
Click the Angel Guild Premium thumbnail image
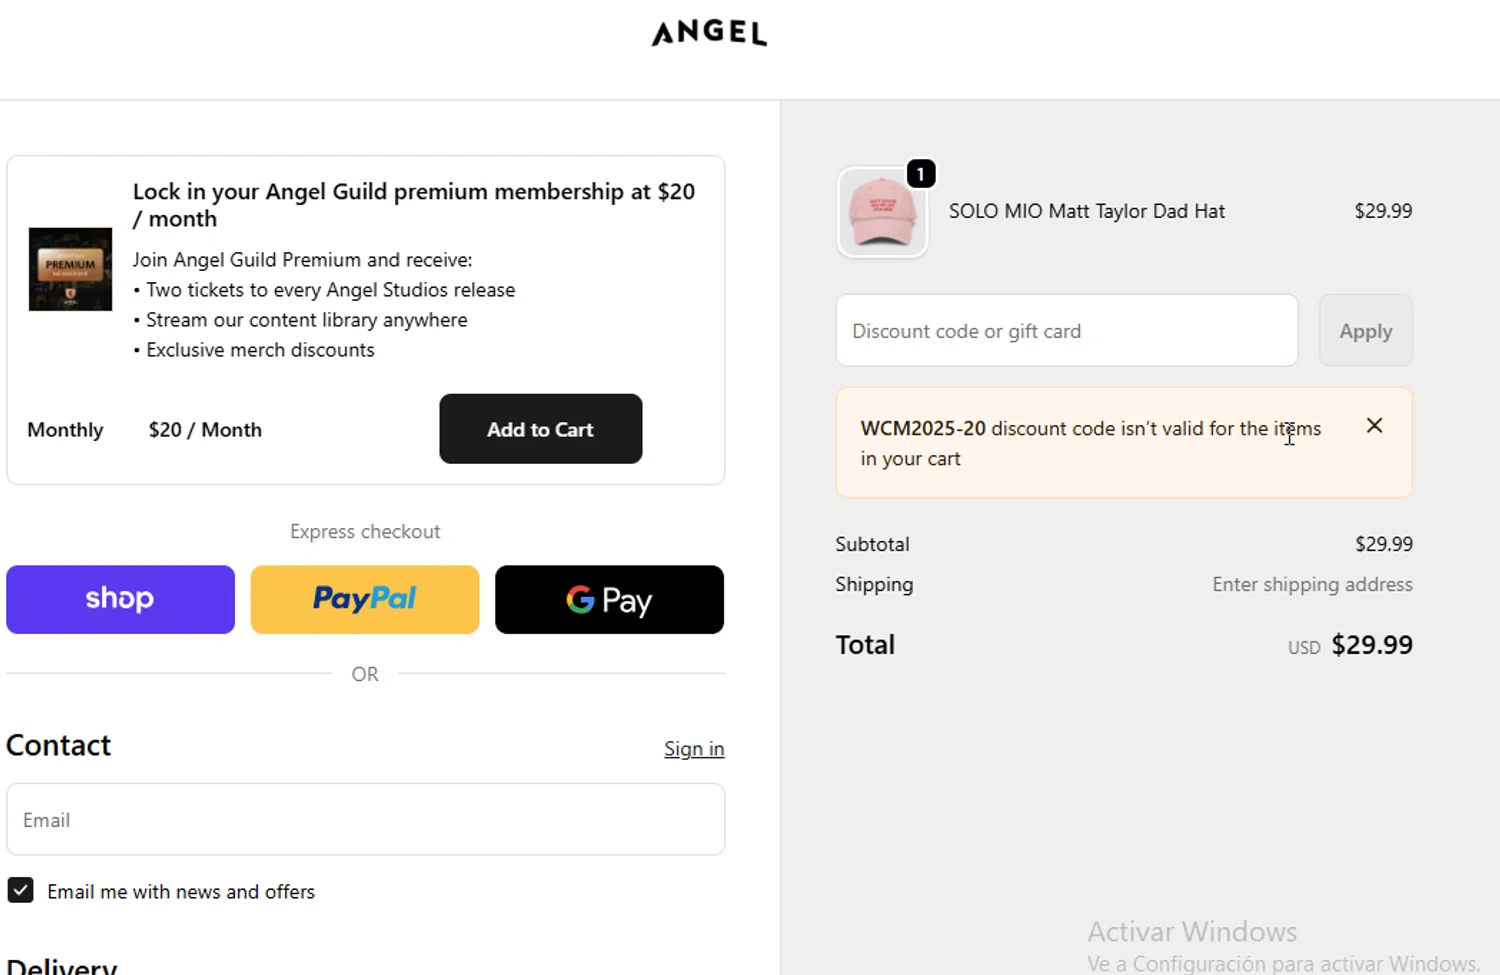click(x=70, y=269)
